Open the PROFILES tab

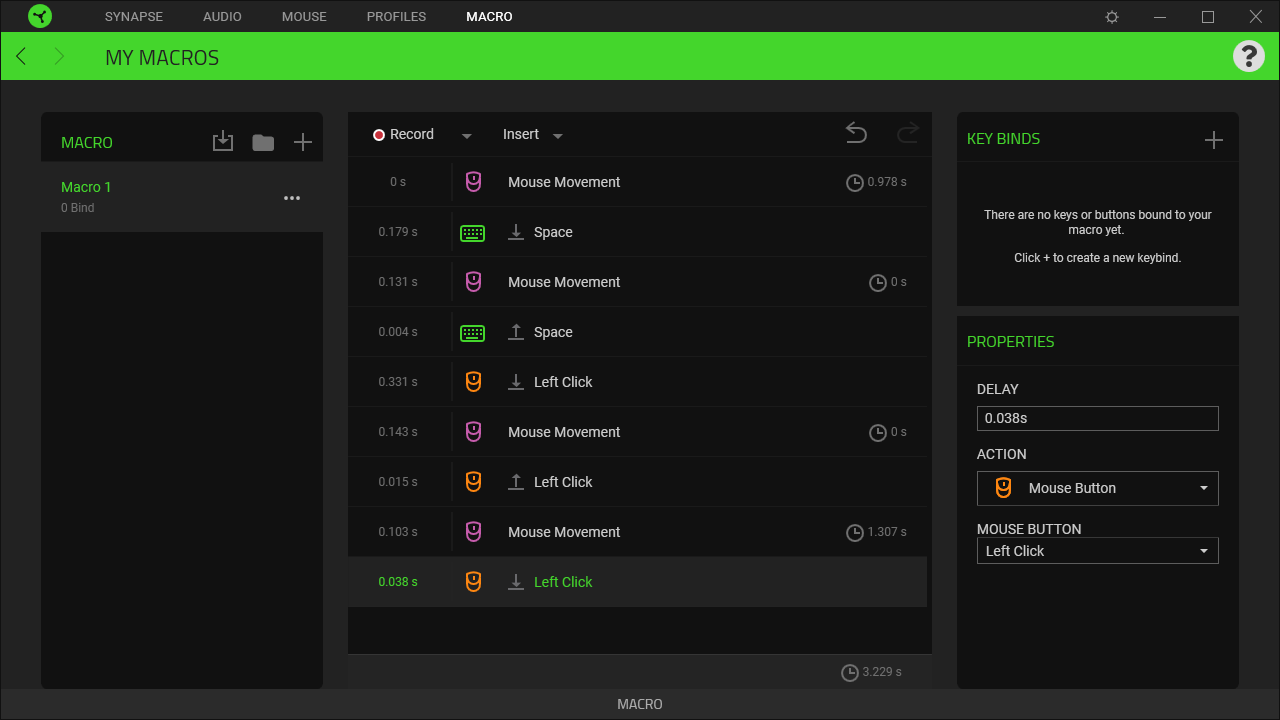[396, 17]
